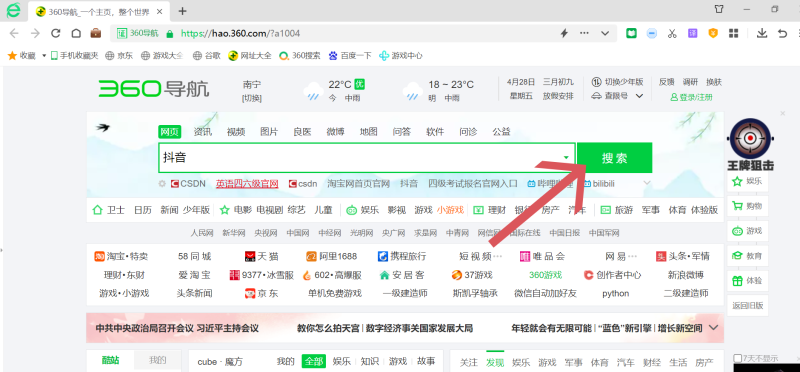Open the downloads arrow icon
The height and width of the screenshot is (372, 800).
coord(762,34)
